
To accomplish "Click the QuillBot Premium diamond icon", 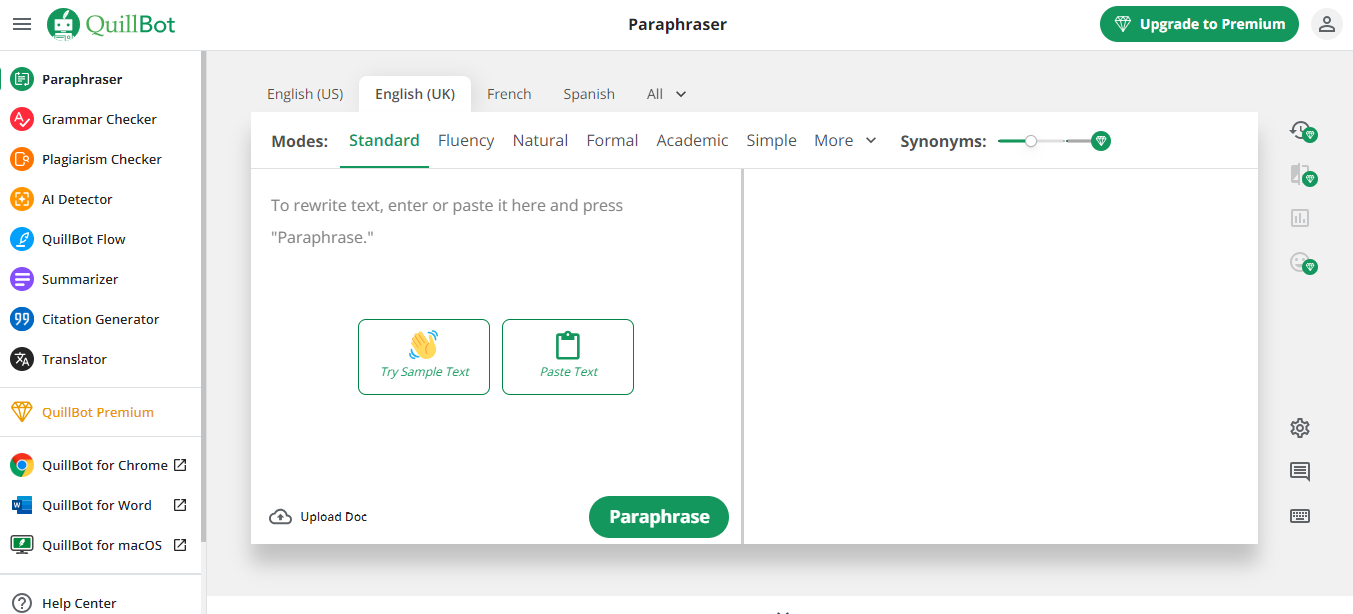I will (x=22, y=412).
